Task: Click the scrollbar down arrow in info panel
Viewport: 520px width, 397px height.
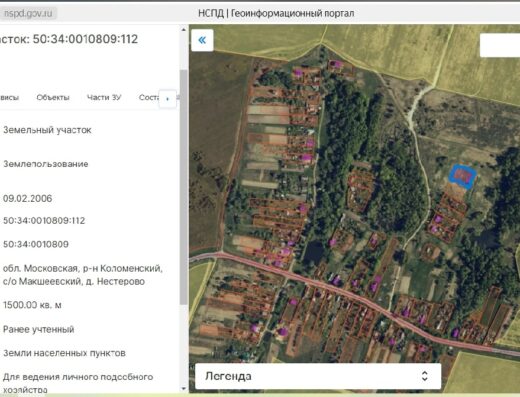Action: pyautogui.click(x=183, y=389)
